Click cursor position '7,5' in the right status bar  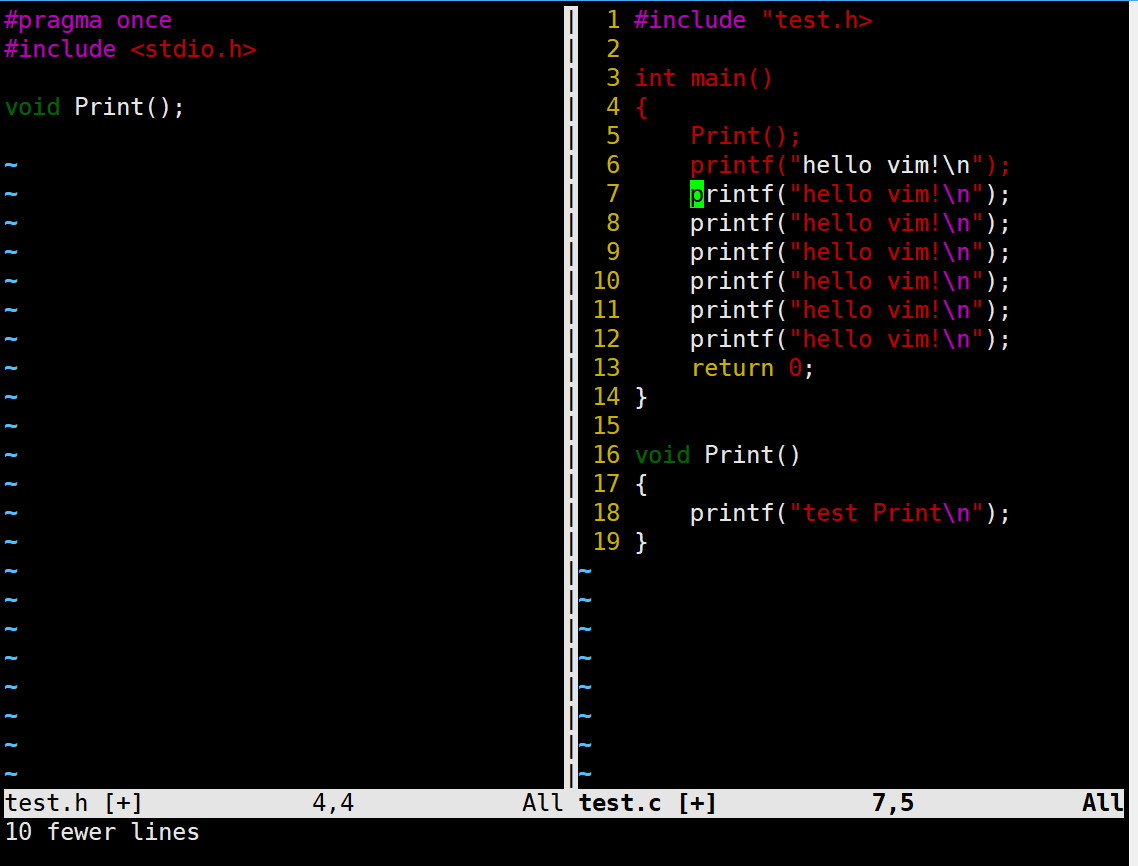[893, 804]
